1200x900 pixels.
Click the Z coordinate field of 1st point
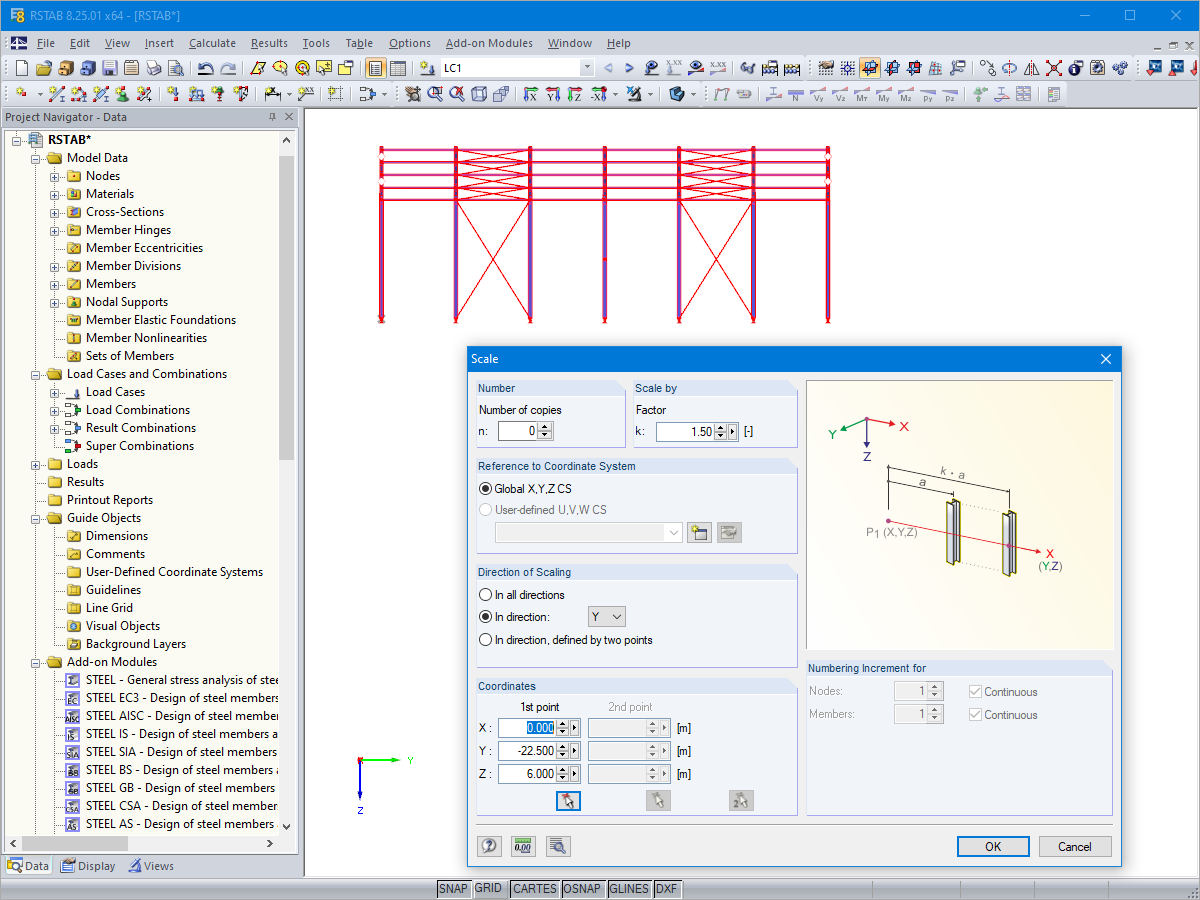[x=526, y=774]
